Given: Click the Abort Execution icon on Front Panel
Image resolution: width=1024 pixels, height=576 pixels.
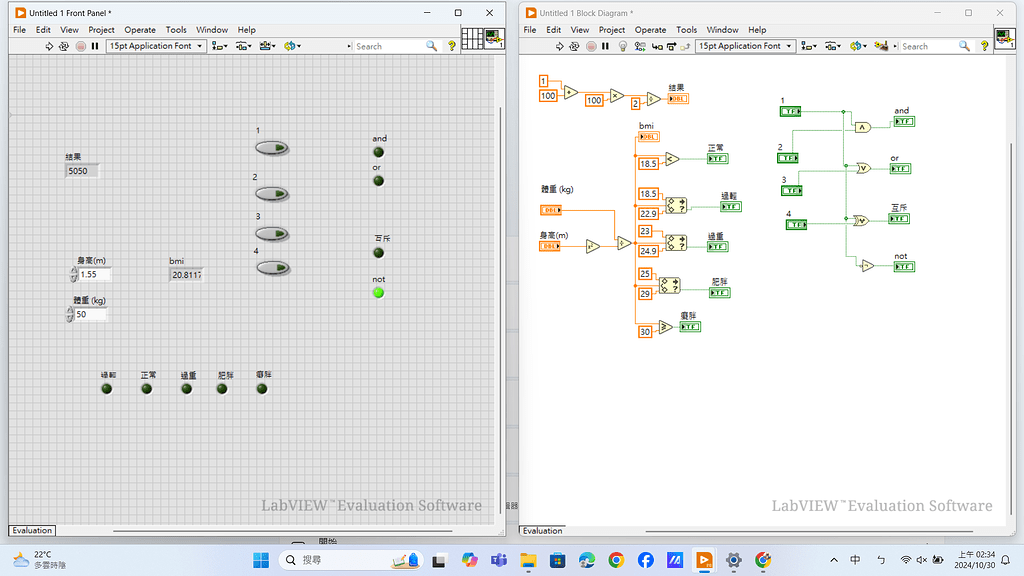Looking at the screenshot, I should (x=80, y=46).
